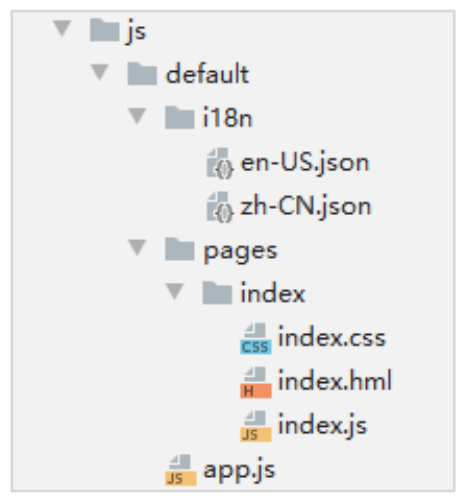Click the HTML icon of index.hml
The image size is (464, 500).
(x=256, y=382)
